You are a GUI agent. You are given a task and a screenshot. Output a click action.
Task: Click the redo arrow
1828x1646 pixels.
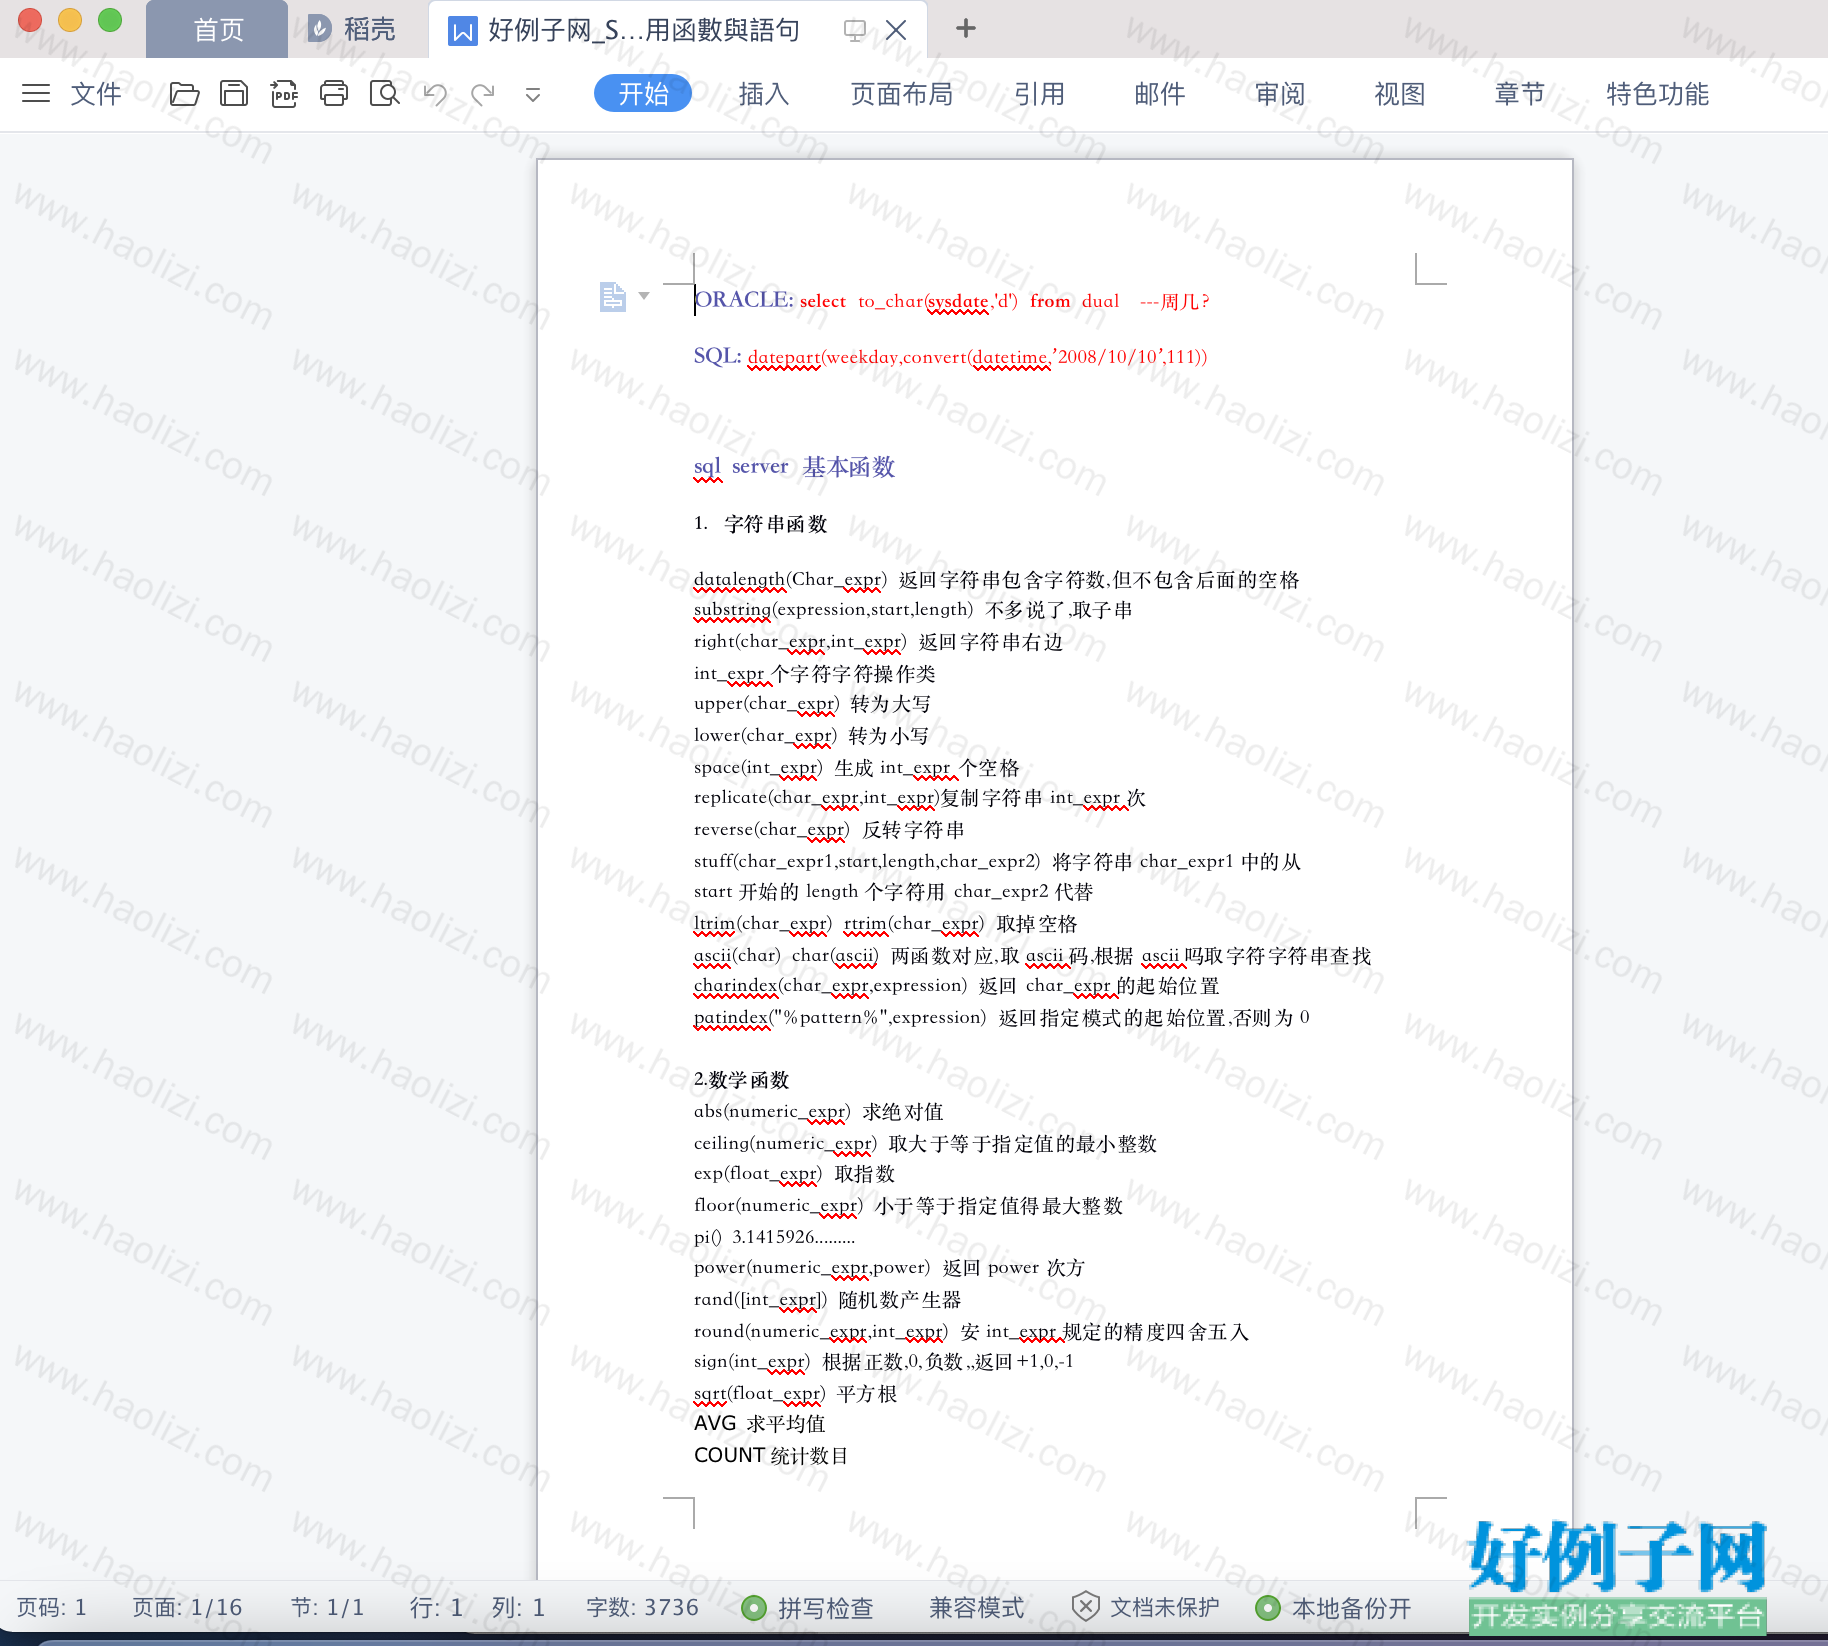[483, 94]
